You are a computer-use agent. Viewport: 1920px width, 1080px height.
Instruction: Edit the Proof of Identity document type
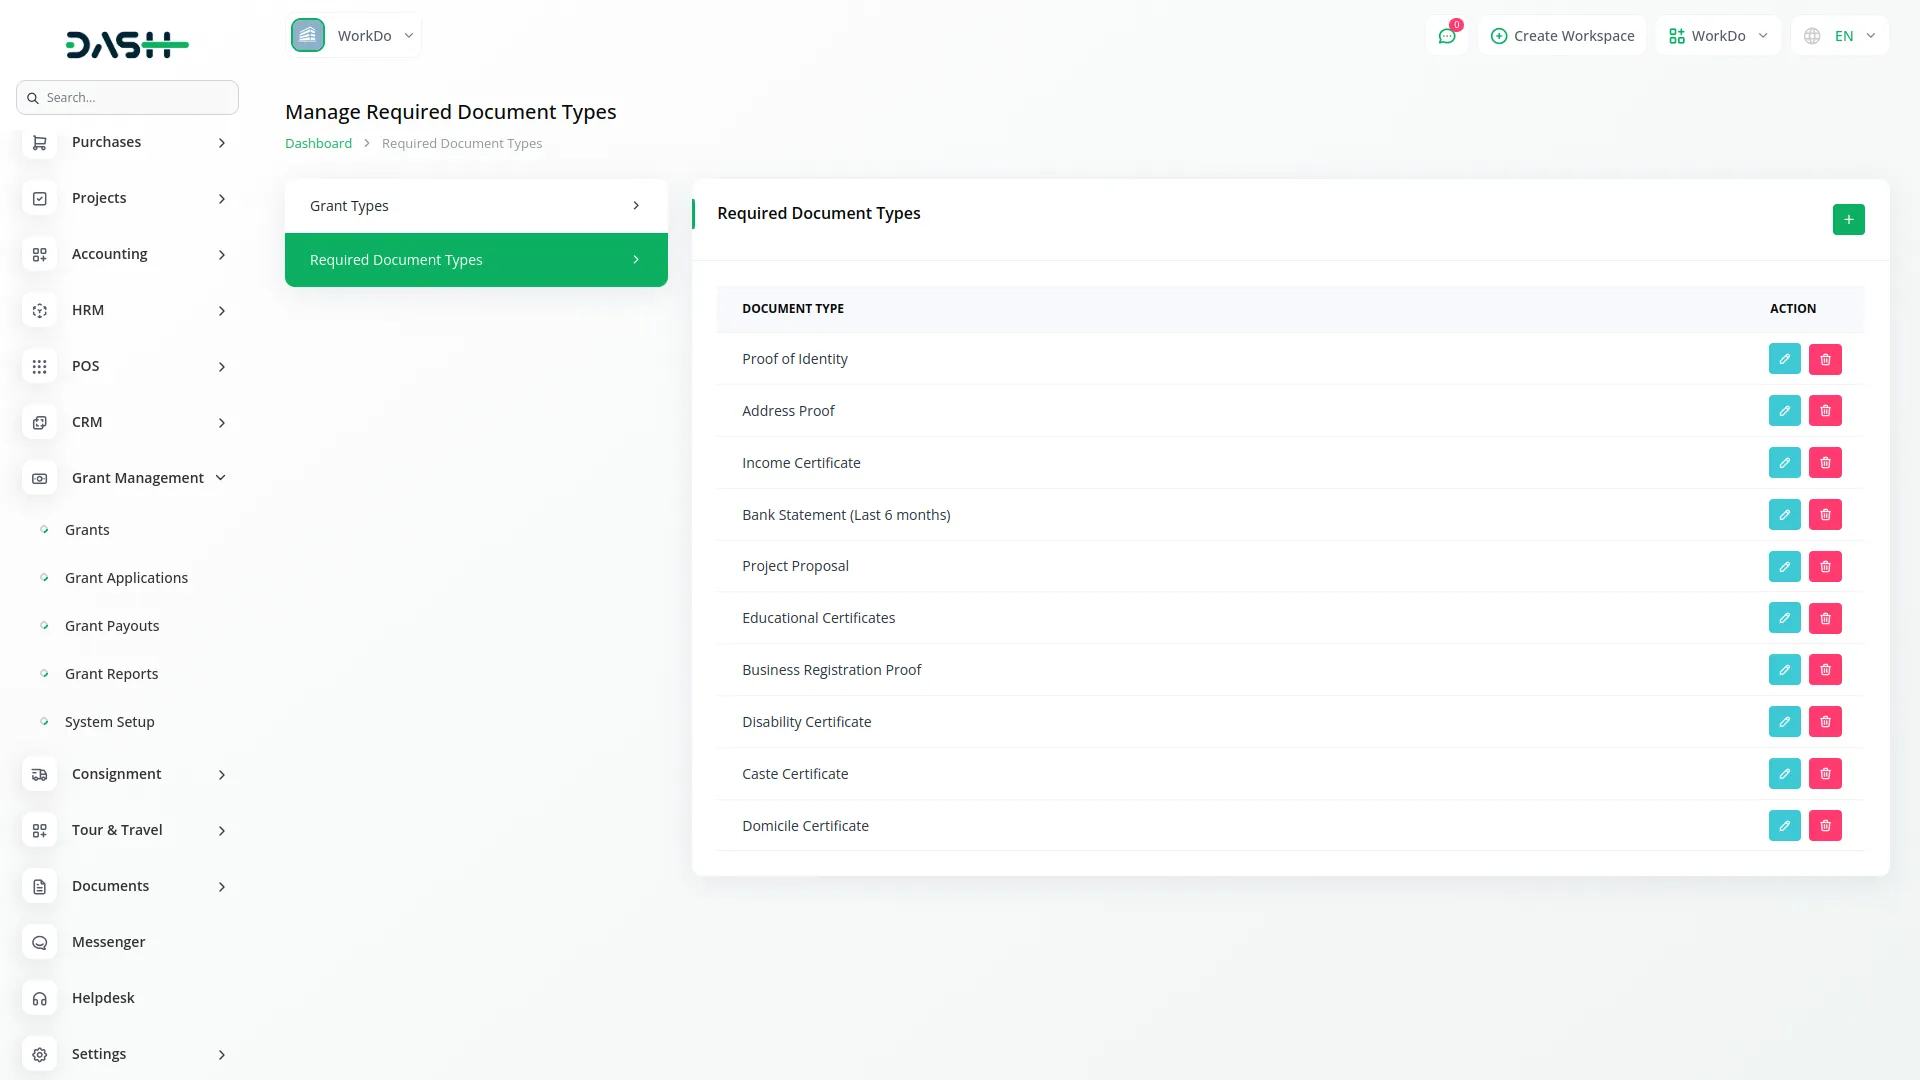[x=1784, y=358]
